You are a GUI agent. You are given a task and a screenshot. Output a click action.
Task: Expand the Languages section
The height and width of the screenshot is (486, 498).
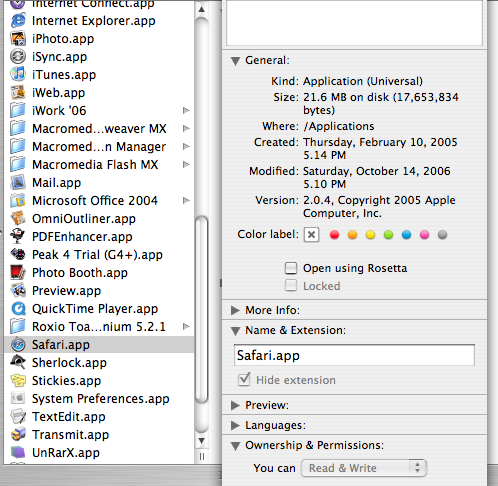235,425
